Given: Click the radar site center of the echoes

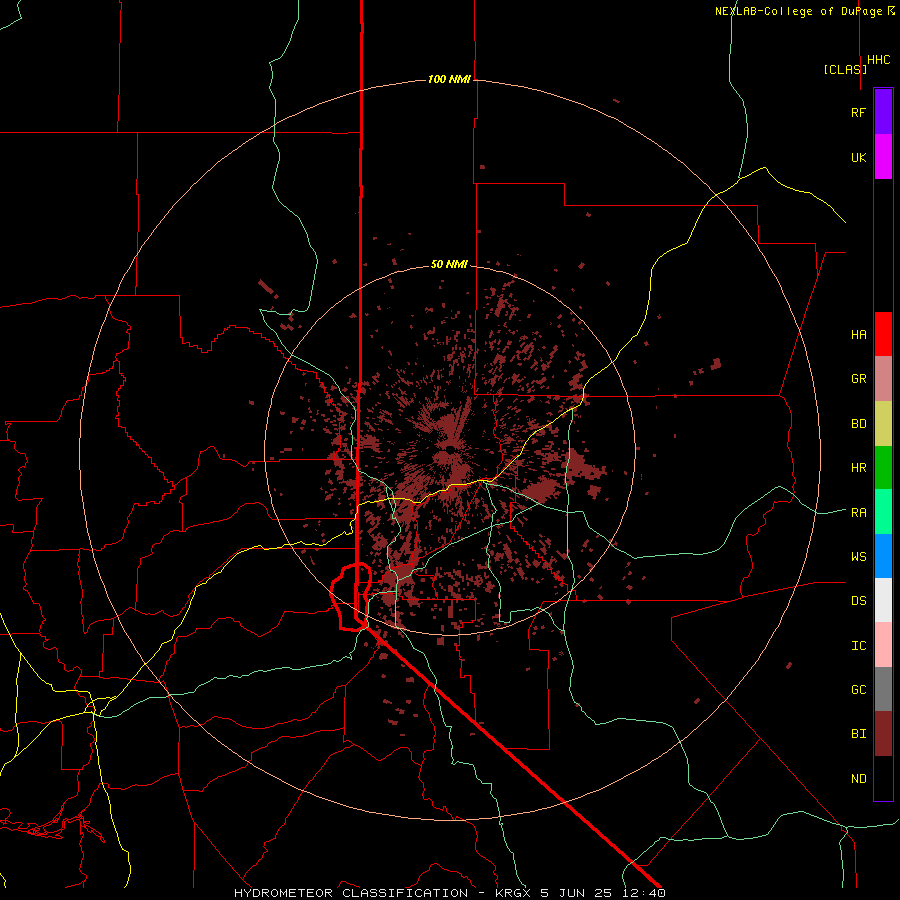Looking at the screenshot, I should [x=449, y=448].
